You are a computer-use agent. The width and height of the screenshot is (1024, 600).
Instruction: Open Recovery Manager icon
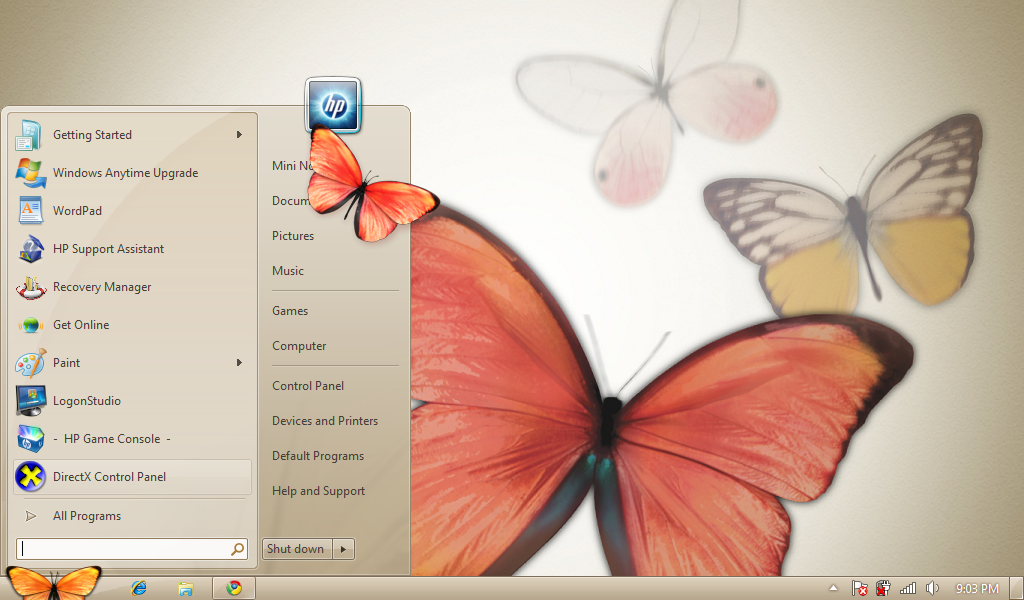click(x=31, y=287)
